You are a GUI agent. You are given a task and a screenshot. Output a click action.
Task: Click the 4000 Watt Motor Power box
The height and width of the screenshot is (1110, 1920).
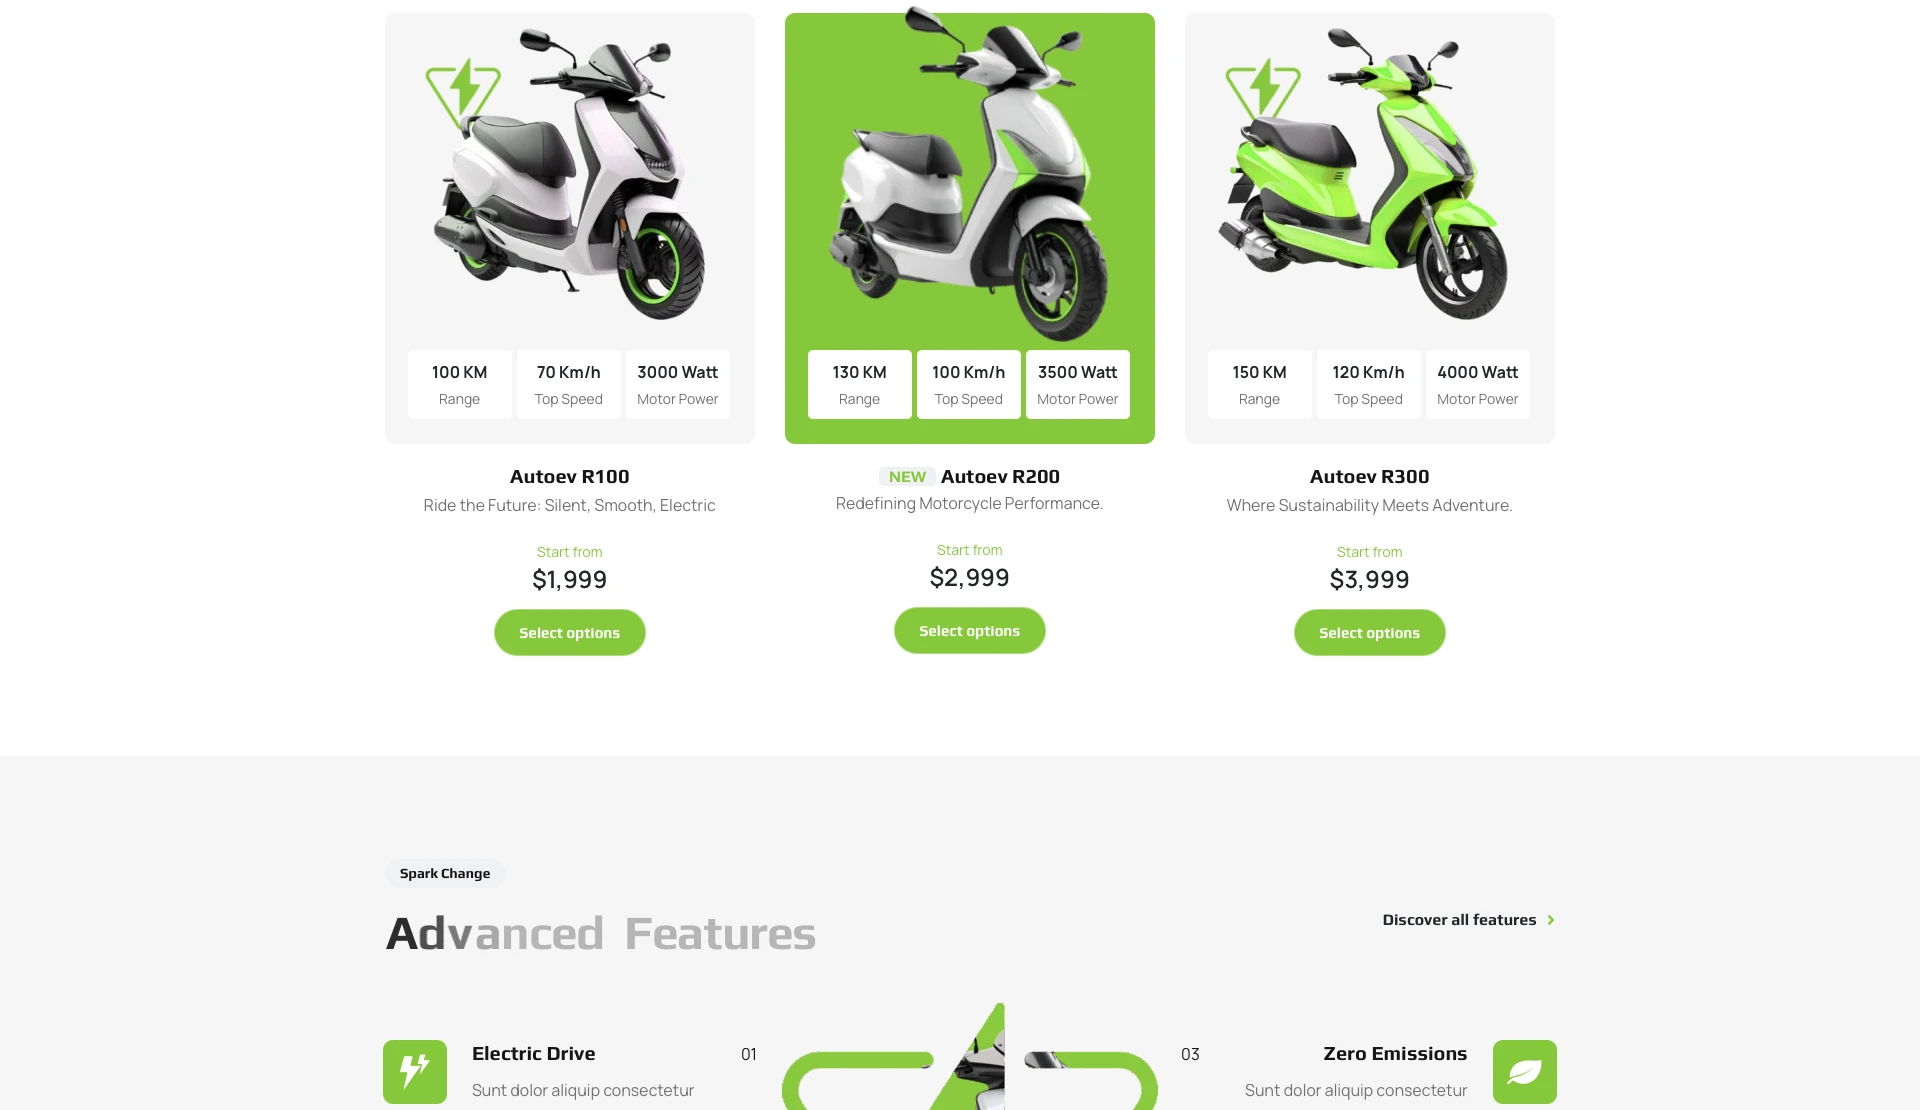pyautogui.click(x=1478, y=384)
